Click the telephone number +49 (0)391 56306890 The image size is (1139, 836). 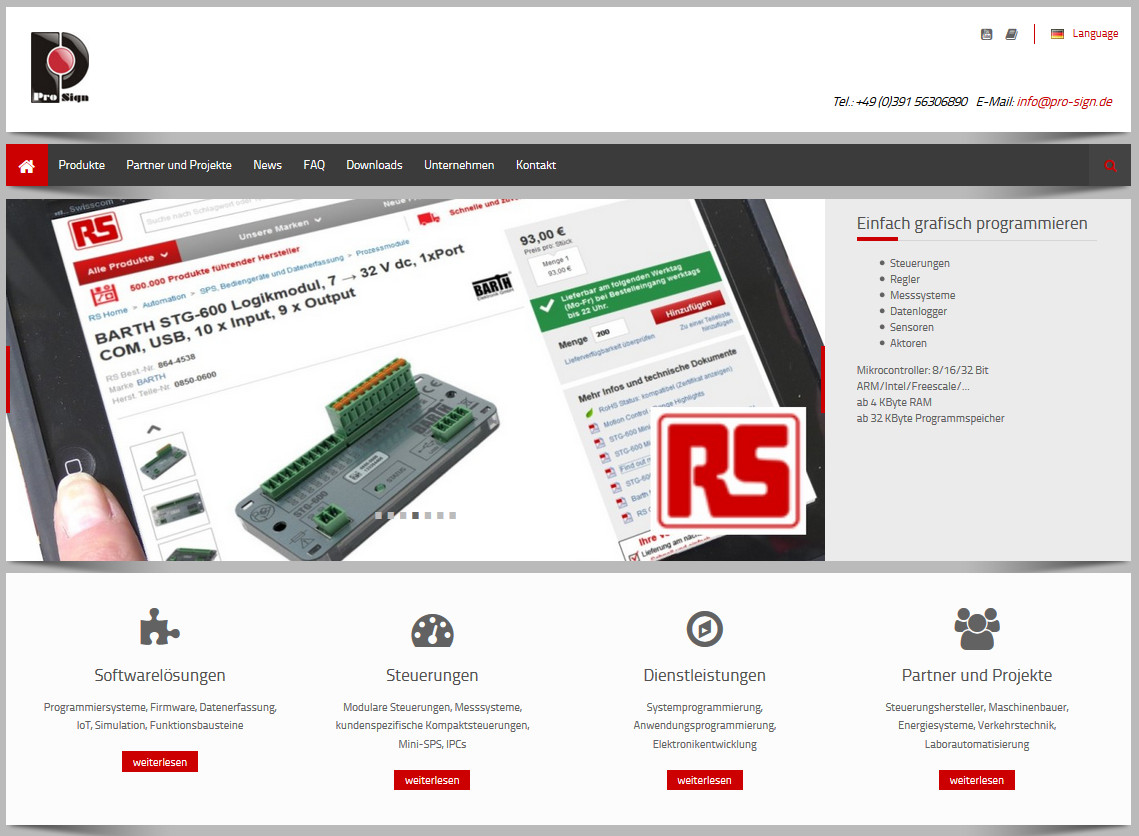(x=912, y=102)
